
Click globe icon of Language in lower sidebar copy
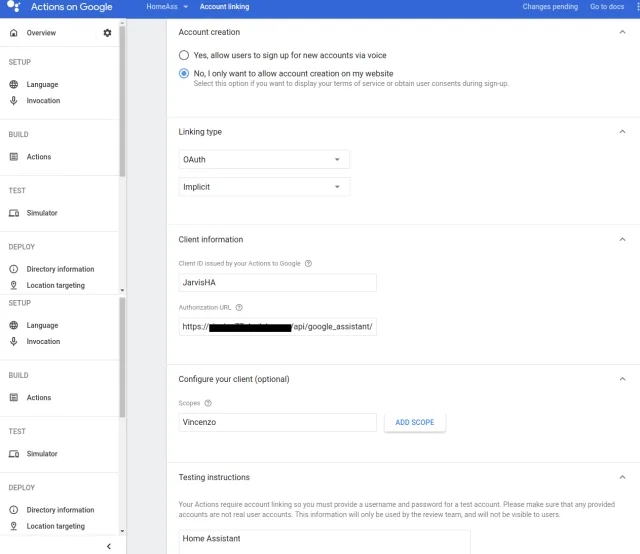[x=13, y=325]
